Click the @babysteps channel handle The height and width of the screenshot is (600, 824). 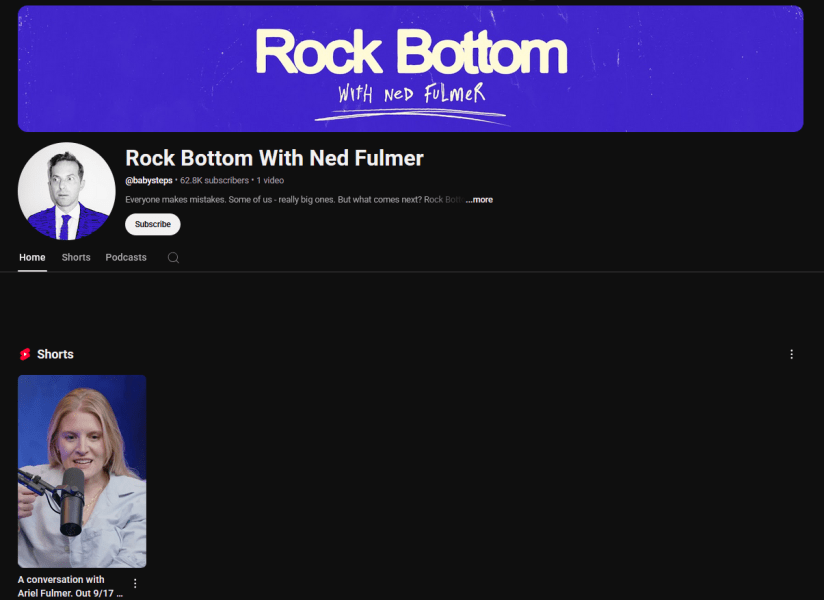[x=148, y=181]
